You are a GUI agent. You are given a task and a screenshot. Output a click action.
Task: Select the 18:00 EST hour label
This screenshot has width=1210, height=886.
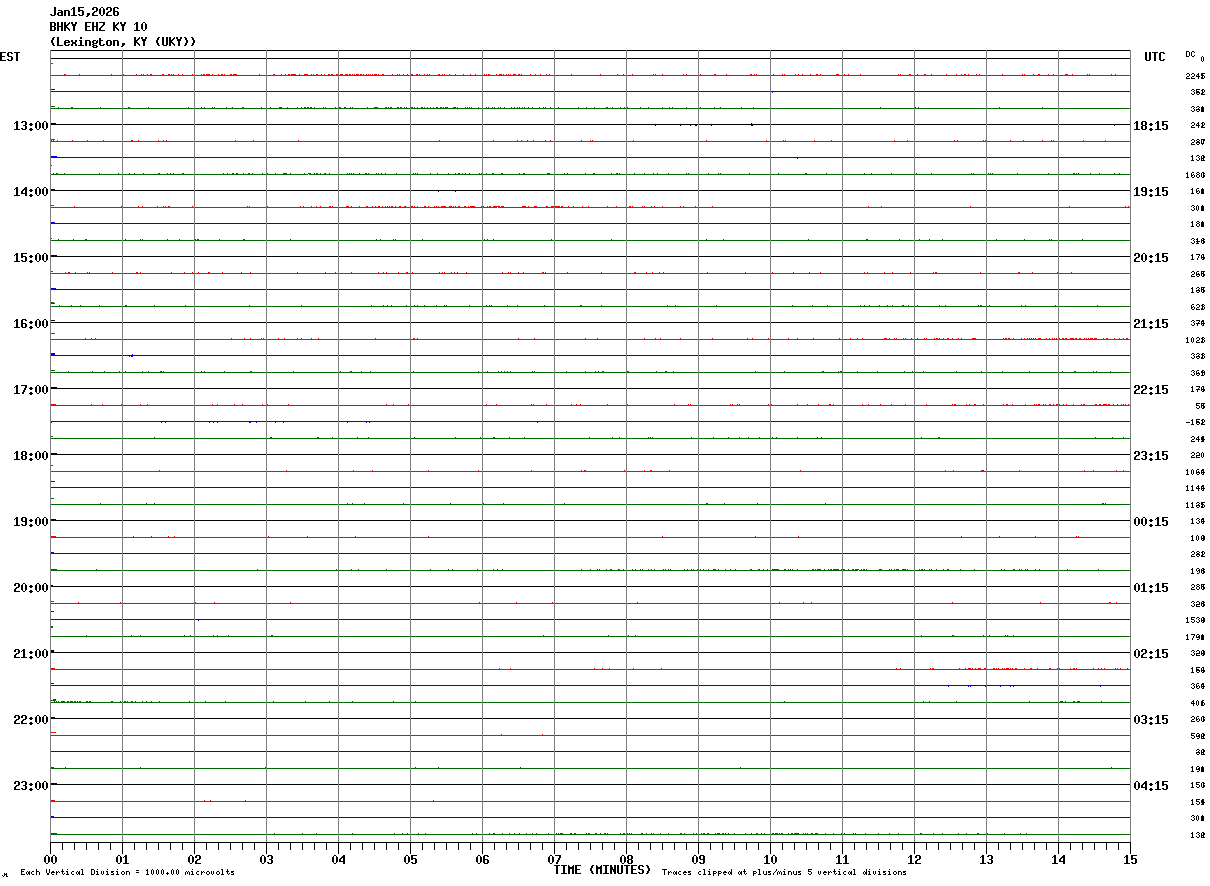(x=30, y=455)
